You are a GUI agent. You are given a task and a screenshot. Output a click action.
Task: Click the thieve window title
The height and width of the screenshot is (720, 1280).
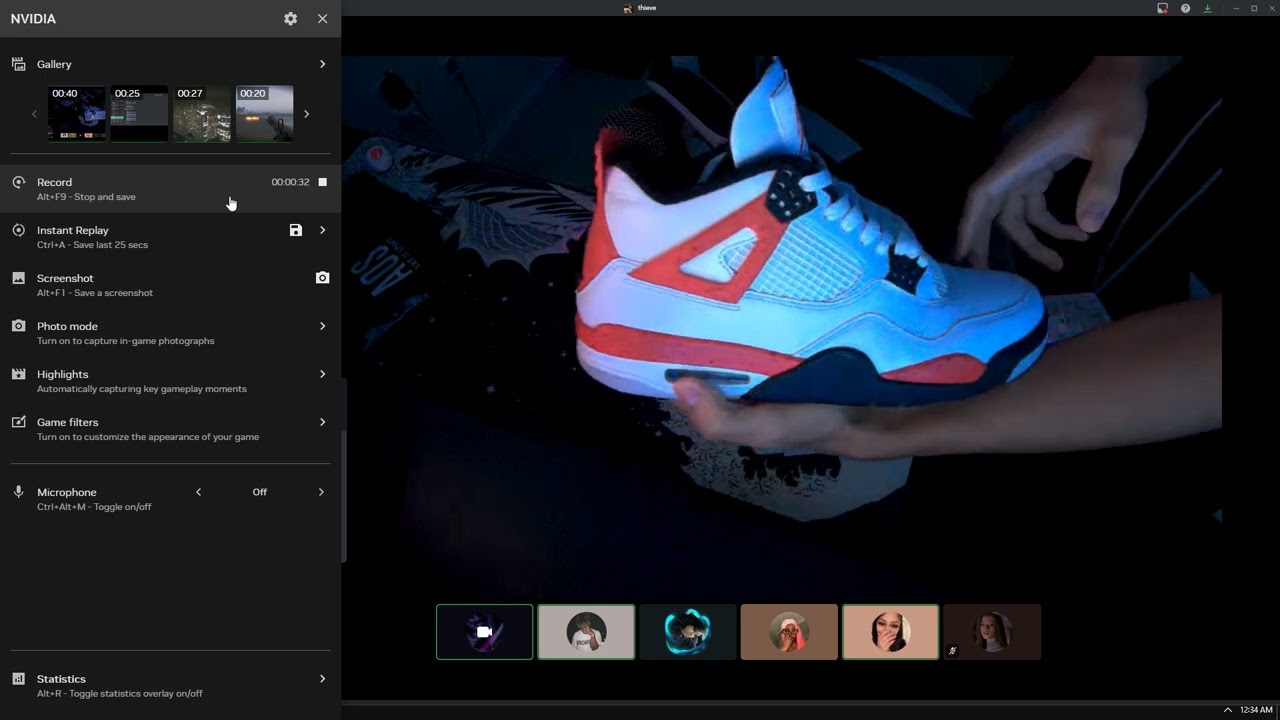[x=646, y=8]
